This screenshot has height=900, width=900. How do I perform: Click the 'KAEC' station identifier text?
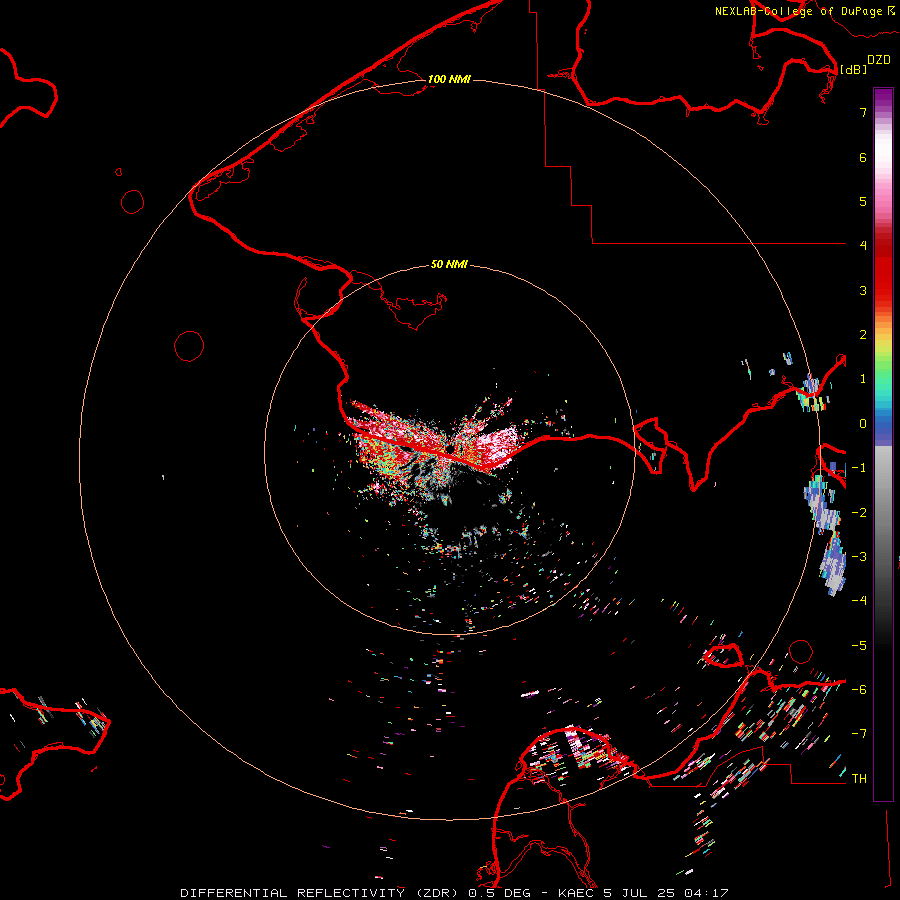pos(577,893)
